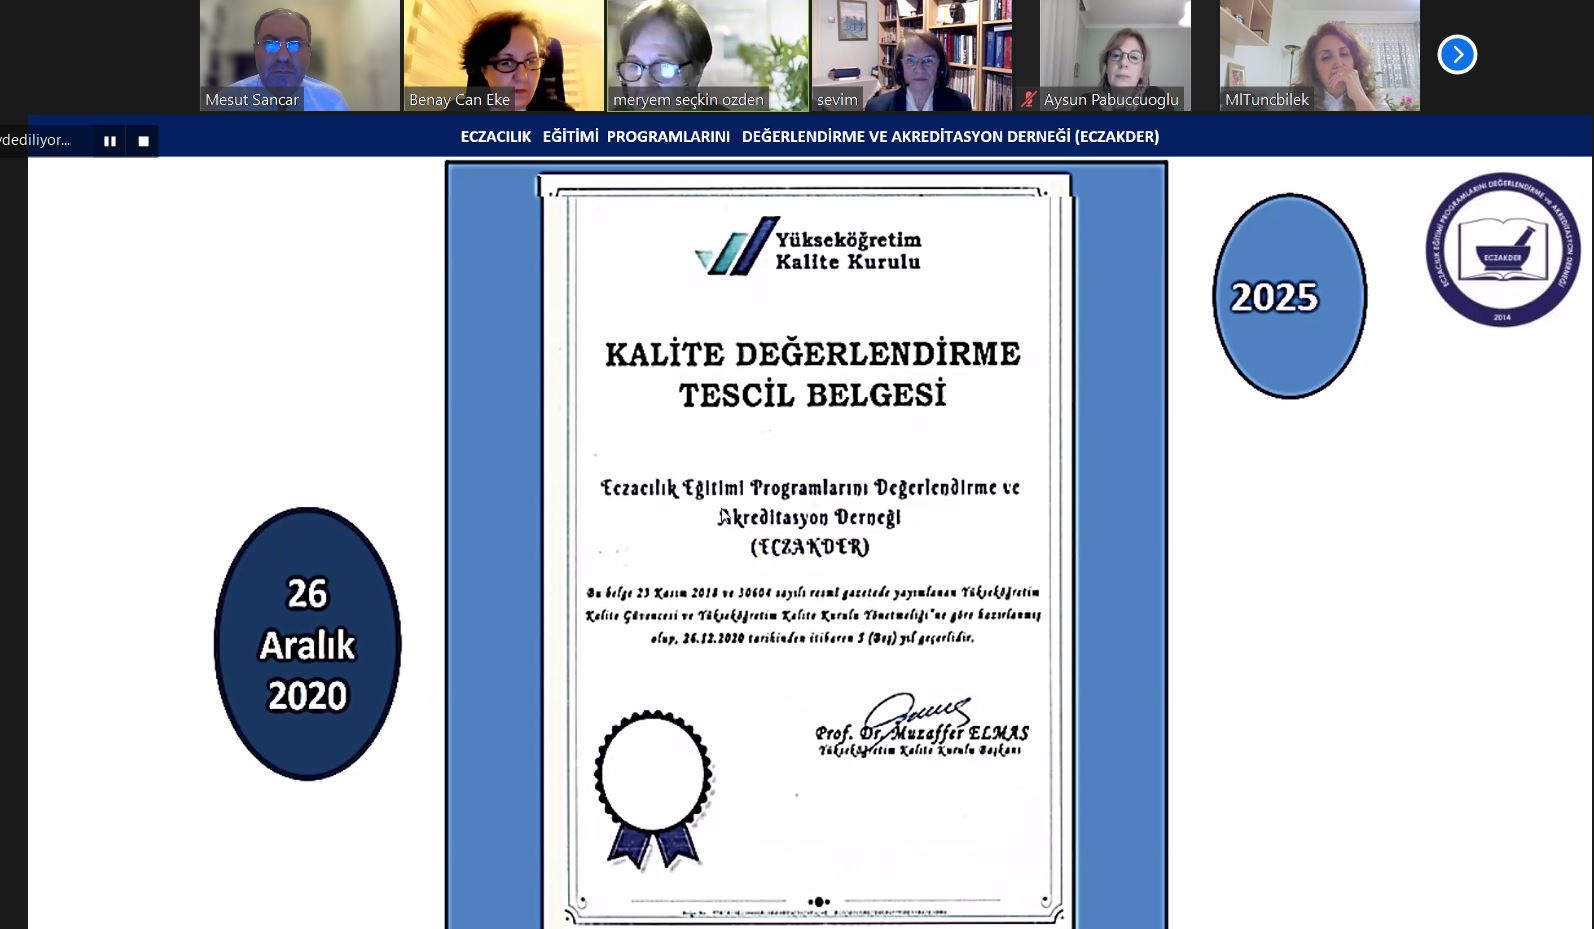Click the certificate validity paragraph text
The image size is (1594, 929).
coord(812,615)
